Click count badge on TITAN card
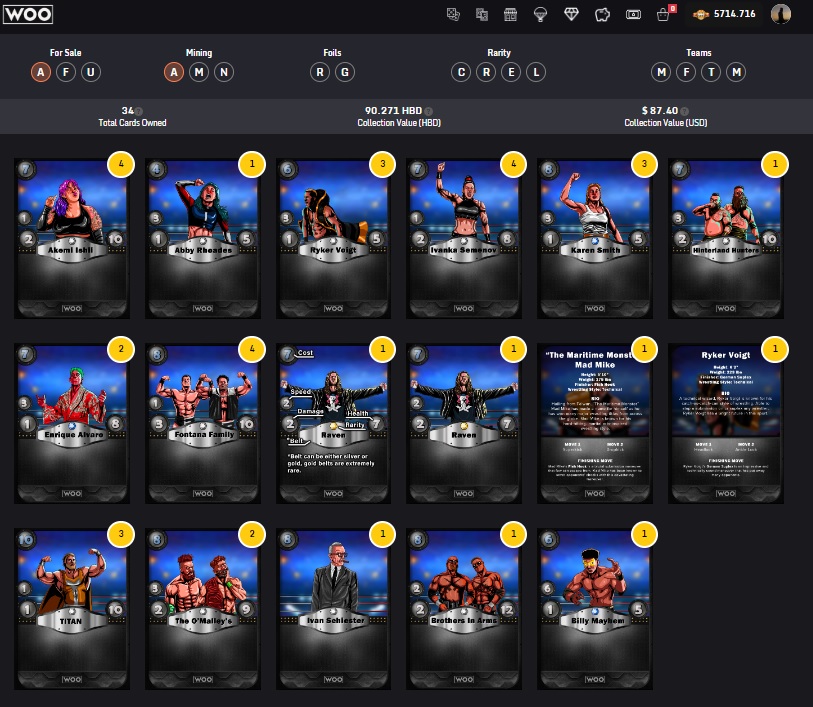 click(x=121, y=534)
